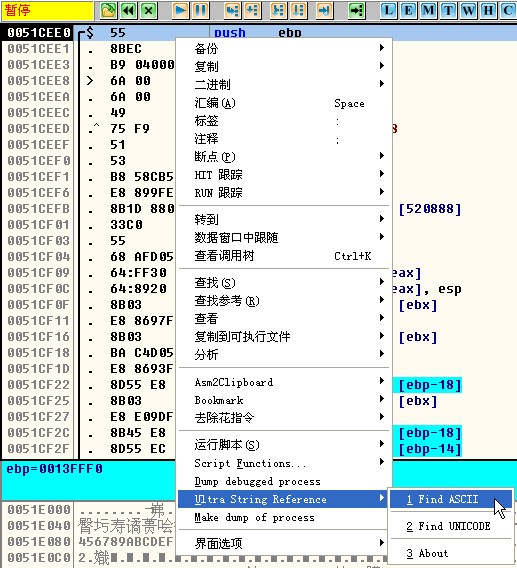Click the Open file toolbar icon

pos(108,10)
